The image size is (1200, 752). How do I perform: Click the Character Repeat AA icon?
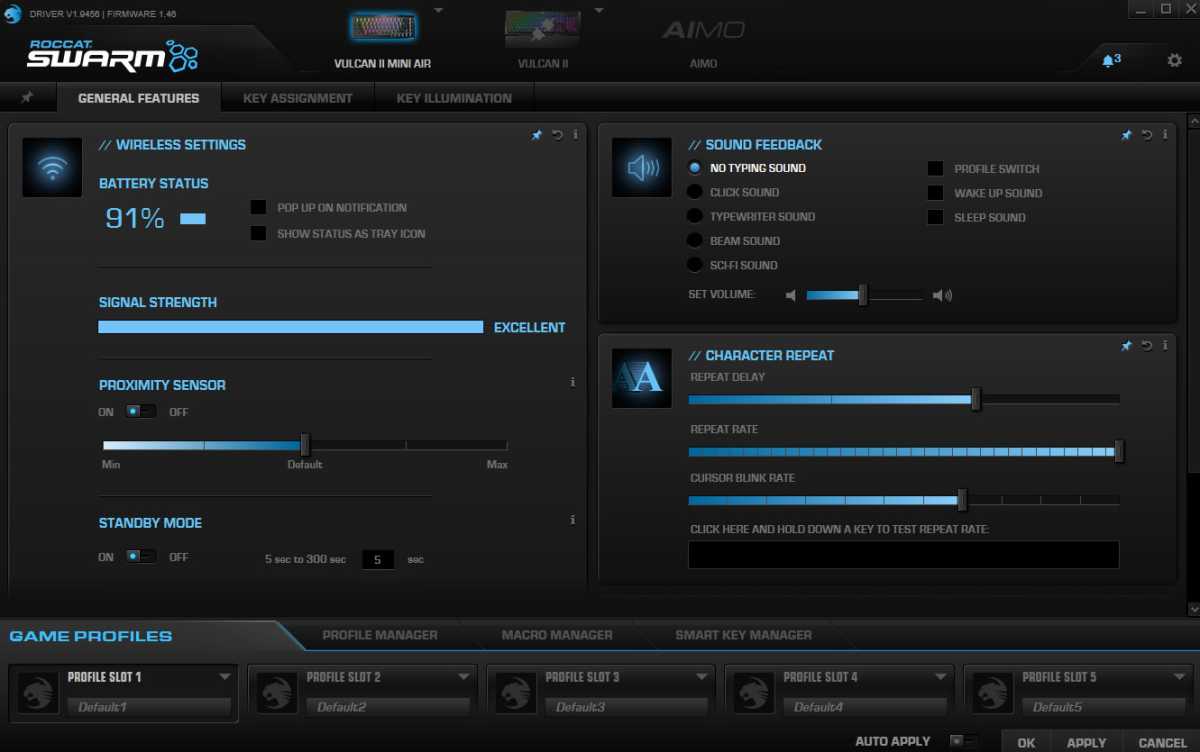(642, 378)
